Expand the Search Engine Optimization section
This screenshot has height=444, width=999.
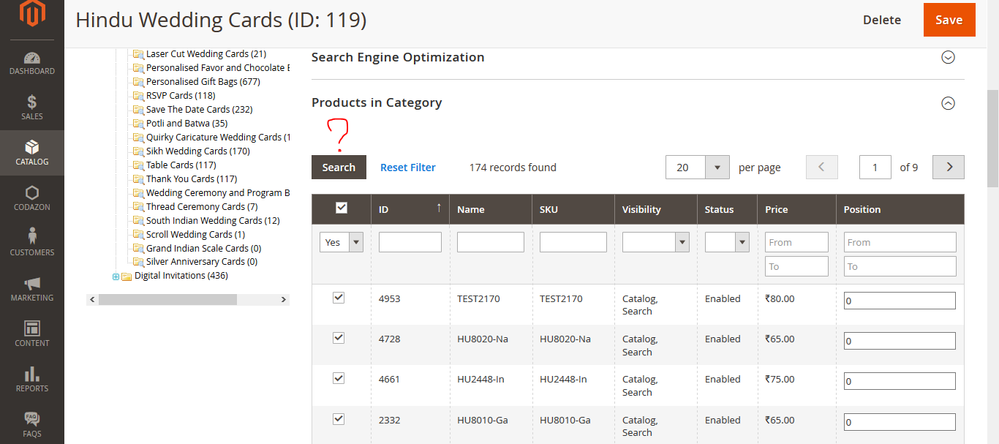pos(948,57)
